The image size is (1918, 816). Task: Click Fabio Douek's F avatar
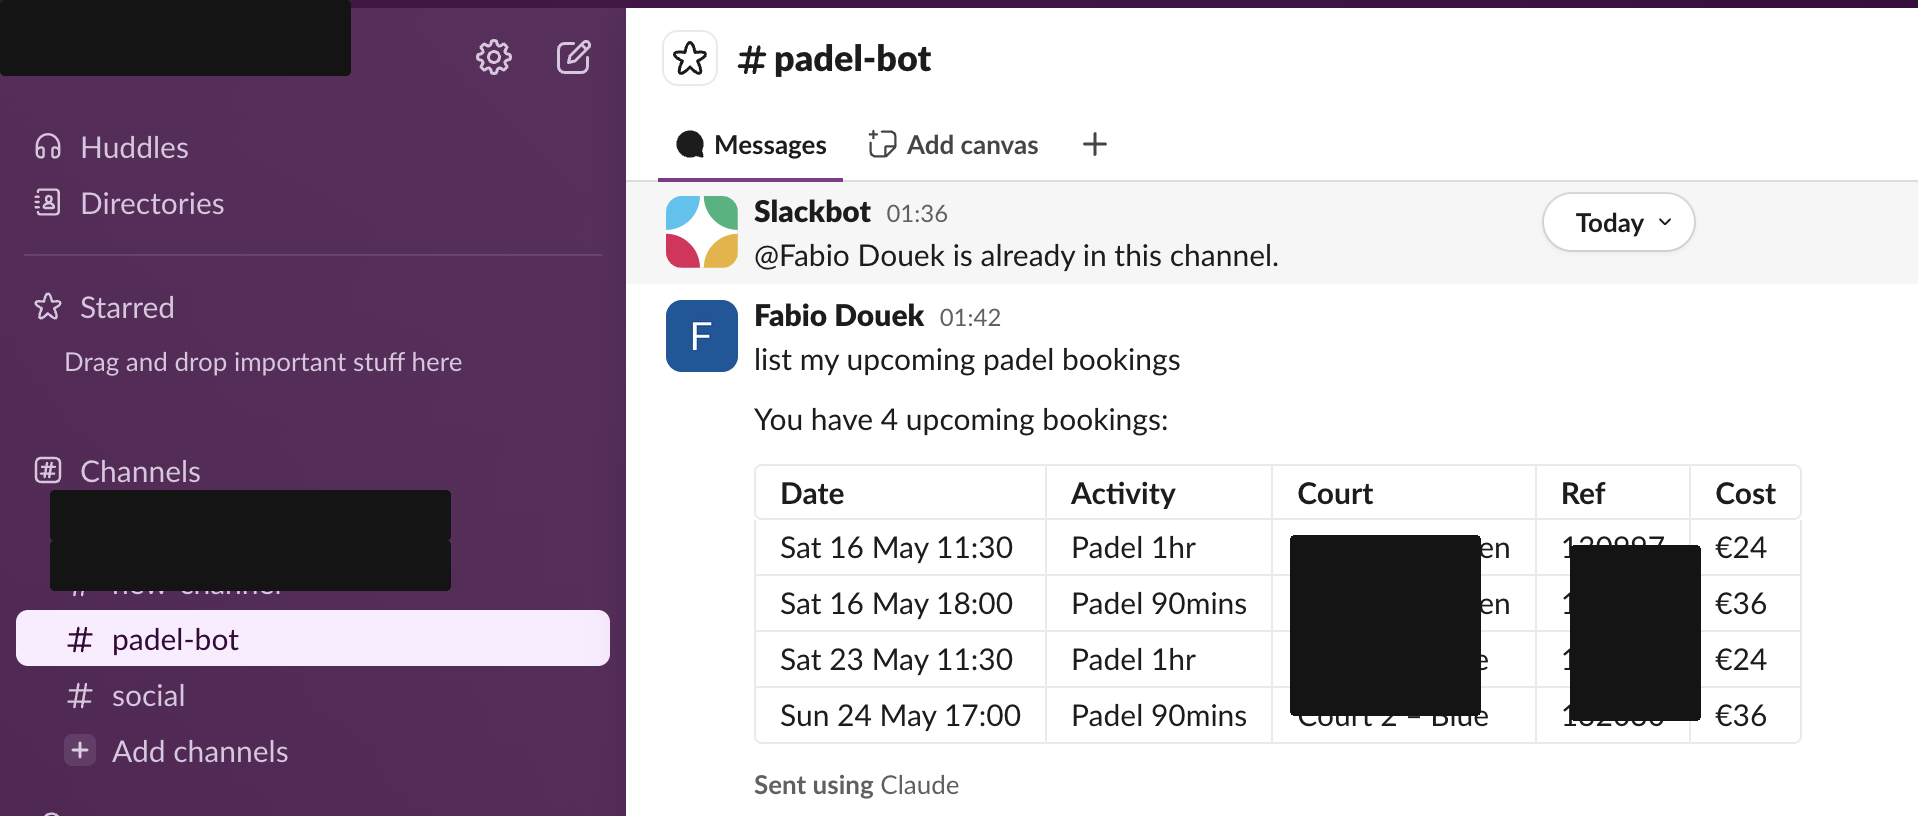[x=702, y=336]
